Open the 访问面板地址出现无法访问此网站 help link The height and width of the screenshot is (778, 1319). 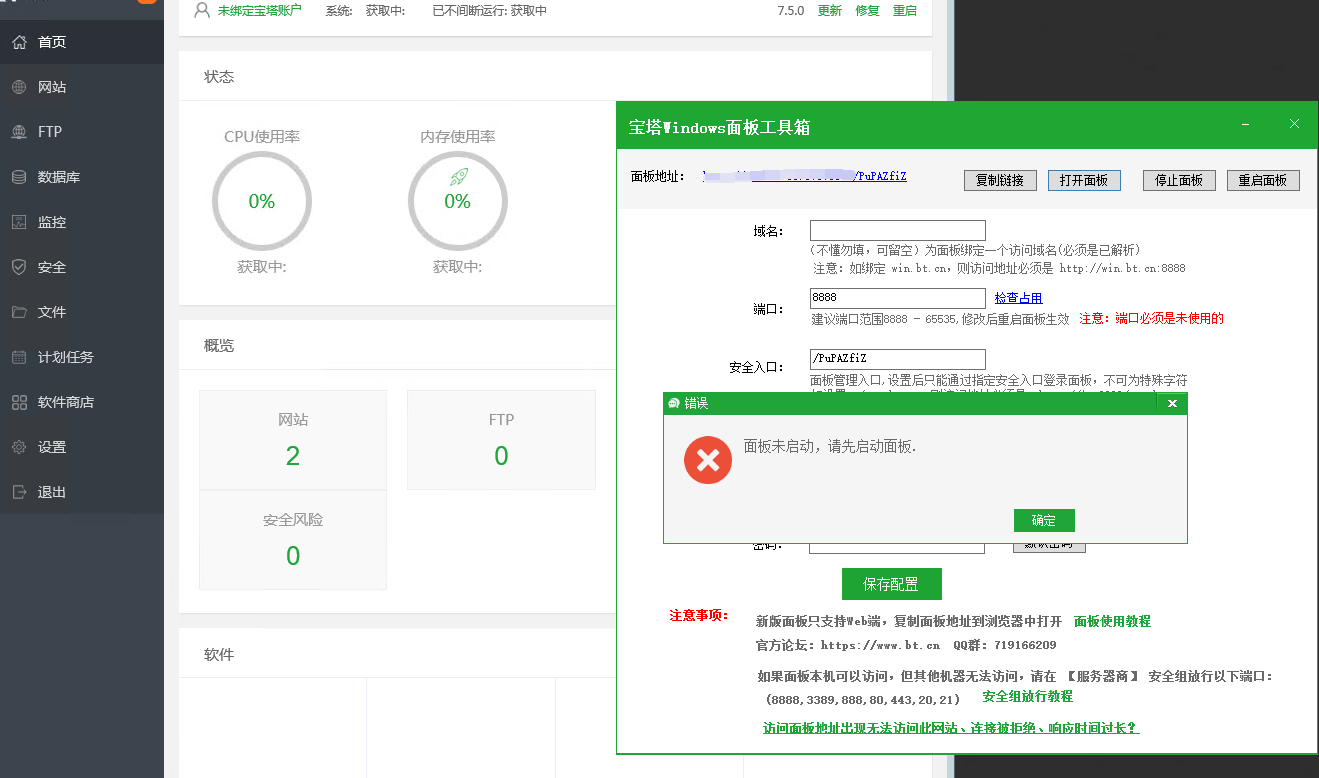[951, 728]
